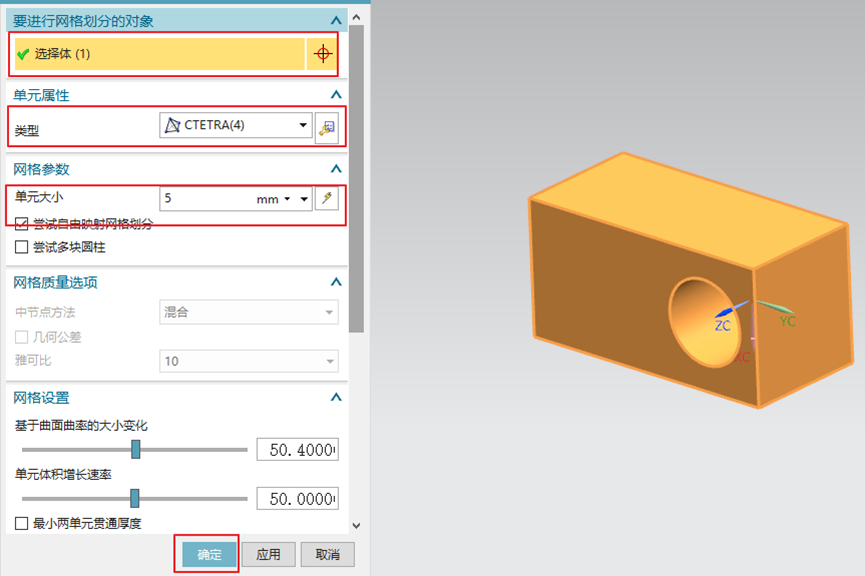Collapse the 网格参数 section

336,169
